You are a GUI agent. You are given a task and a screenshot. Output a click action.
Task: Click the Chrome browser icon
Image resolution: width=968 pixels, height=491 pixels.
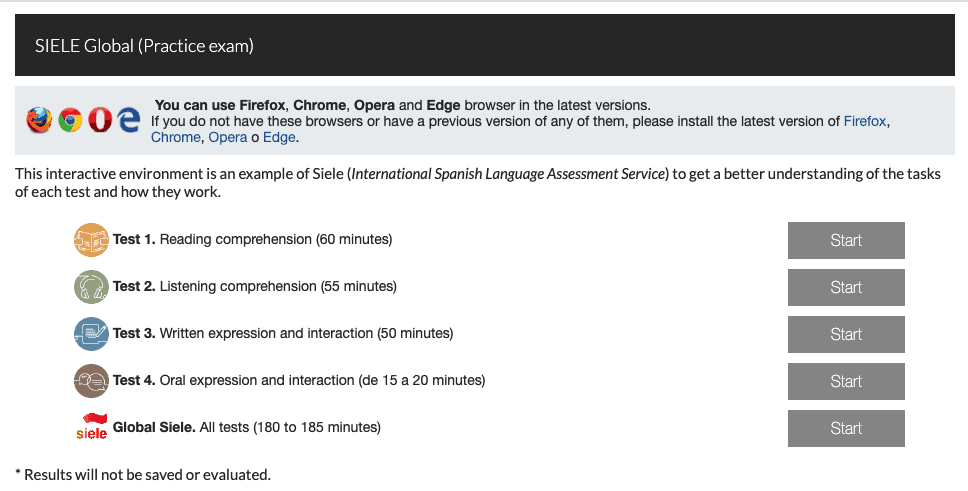(x=70, y=120)
